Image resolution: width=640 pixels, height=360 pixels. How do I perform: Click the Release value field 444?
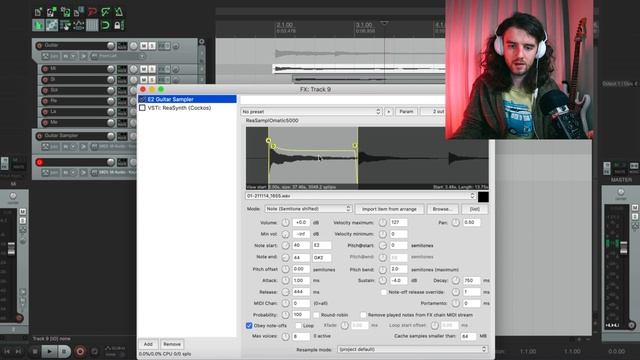click(301, 292)
